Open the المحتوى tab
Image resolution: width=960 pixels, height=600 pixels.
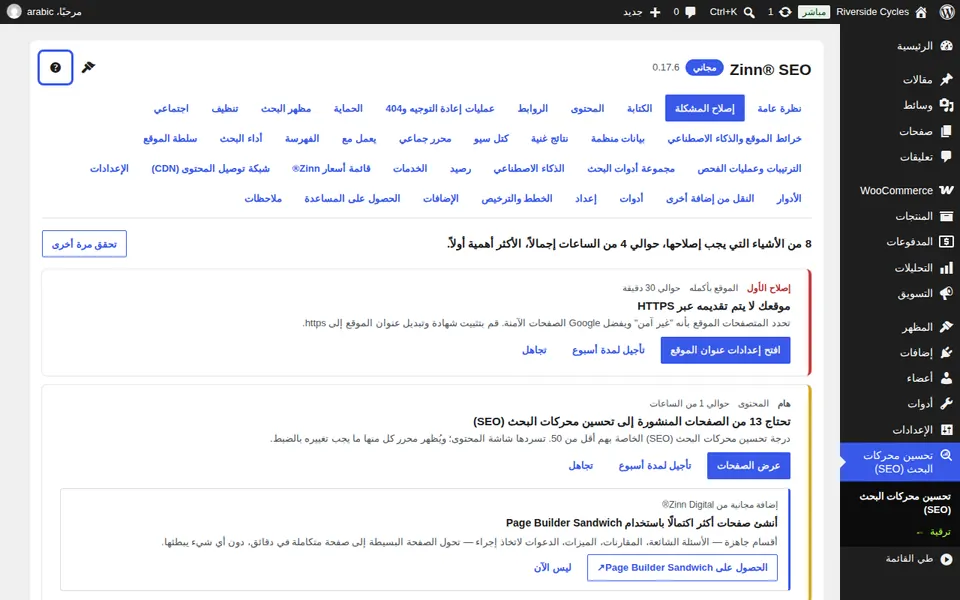coord(587,108)
